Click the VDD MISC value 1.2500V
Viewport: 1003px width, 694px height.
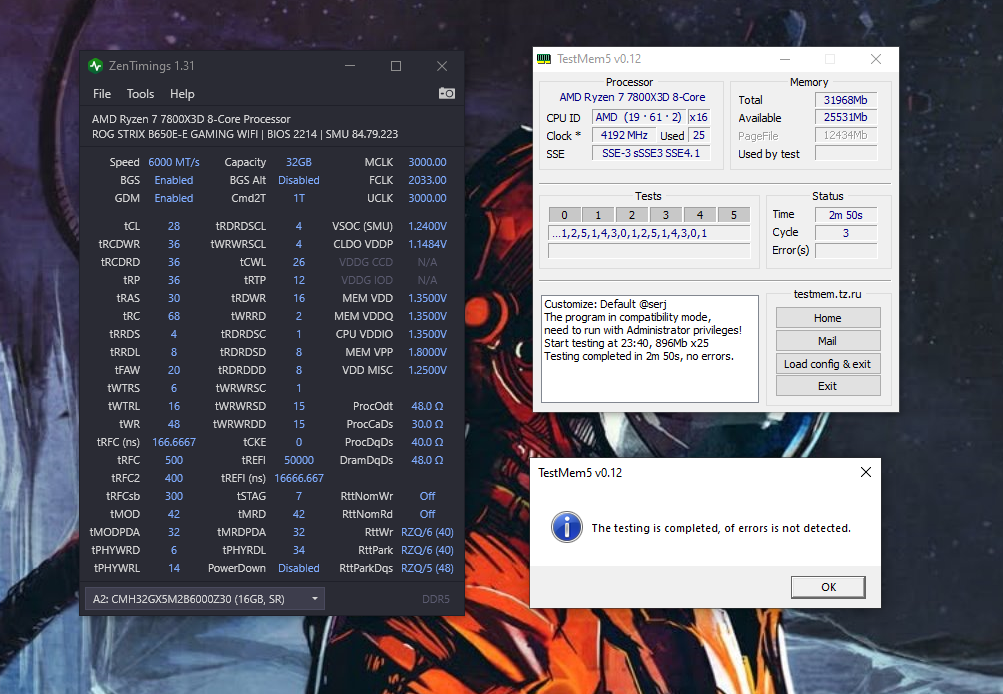[427, 370]
